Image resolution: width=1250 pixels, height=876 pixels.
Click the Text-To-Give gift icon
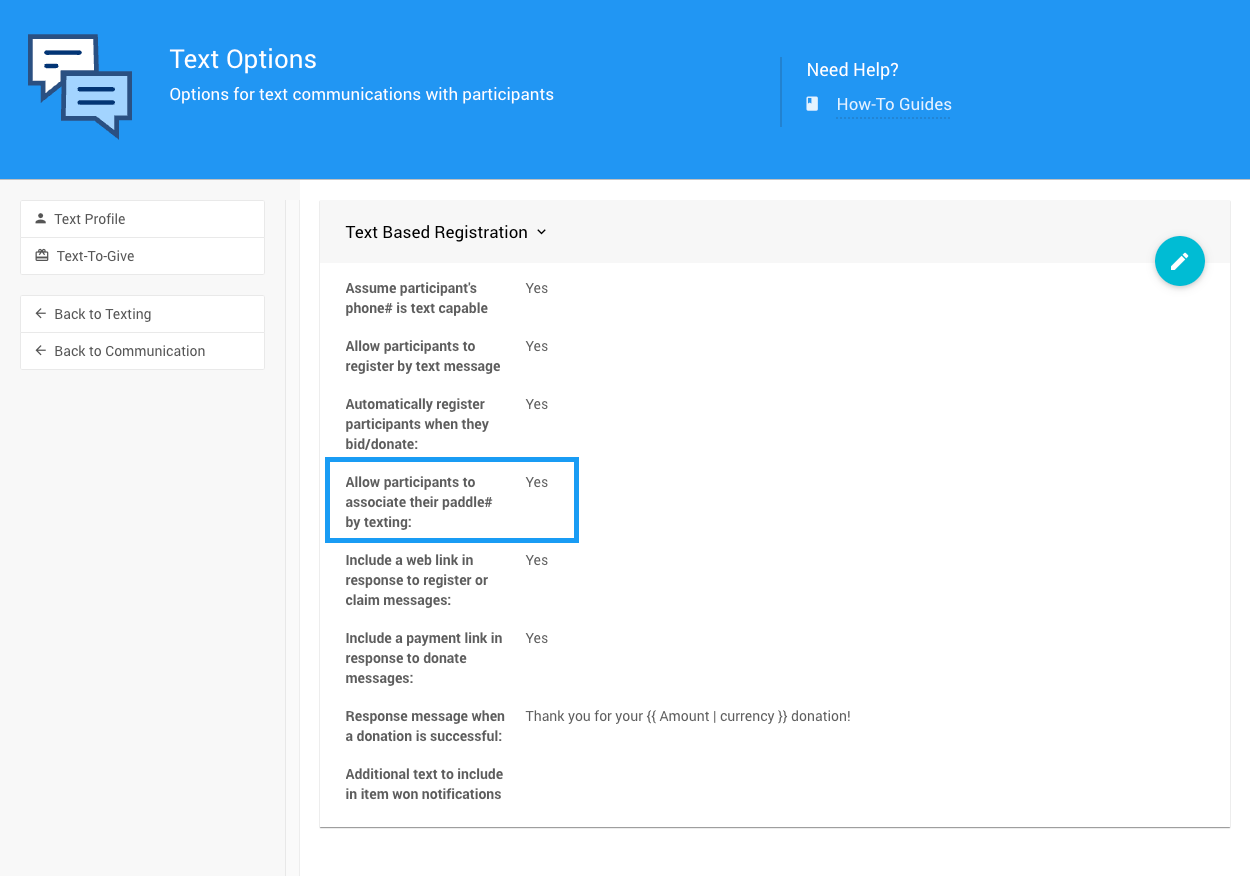click(41, 256)
